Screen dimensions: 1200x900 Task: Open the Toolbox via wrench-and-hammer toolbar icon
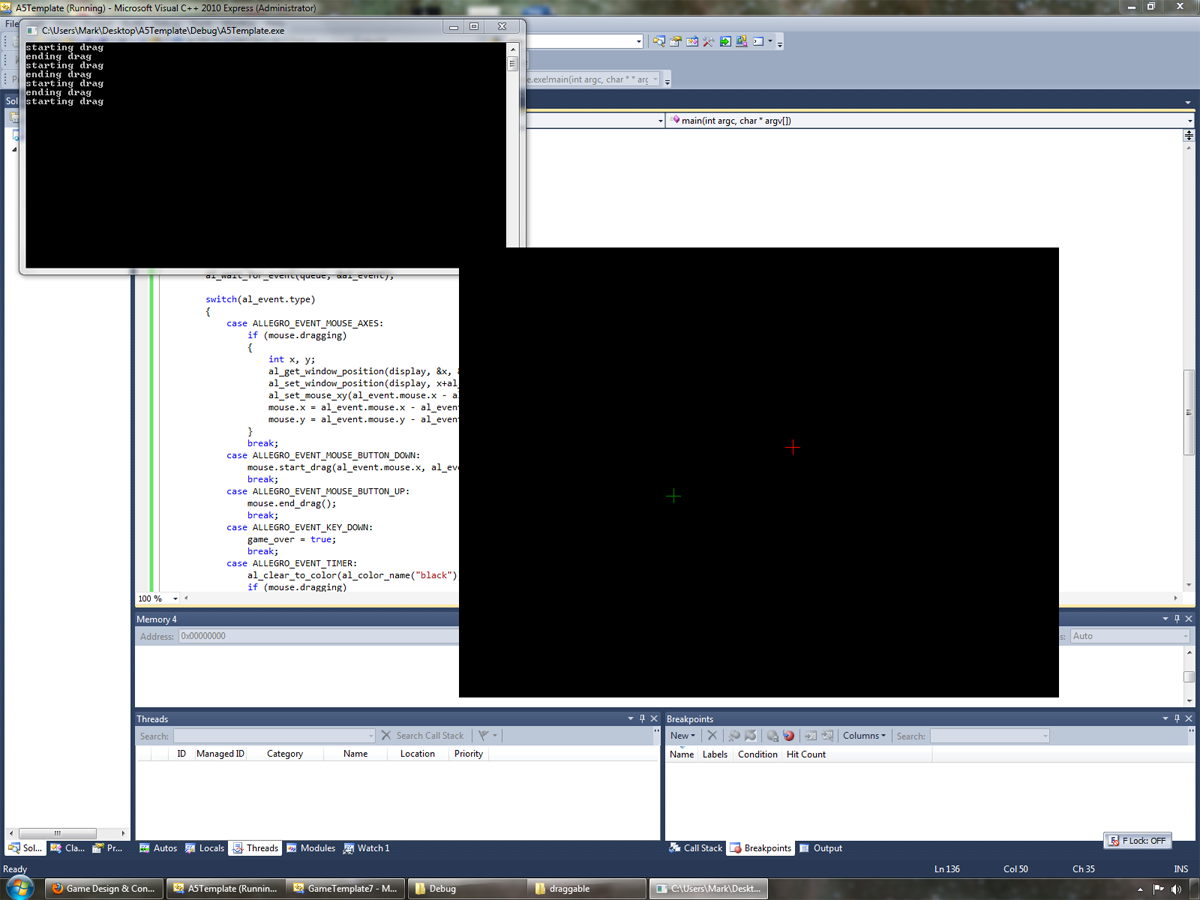coord(708,41)
